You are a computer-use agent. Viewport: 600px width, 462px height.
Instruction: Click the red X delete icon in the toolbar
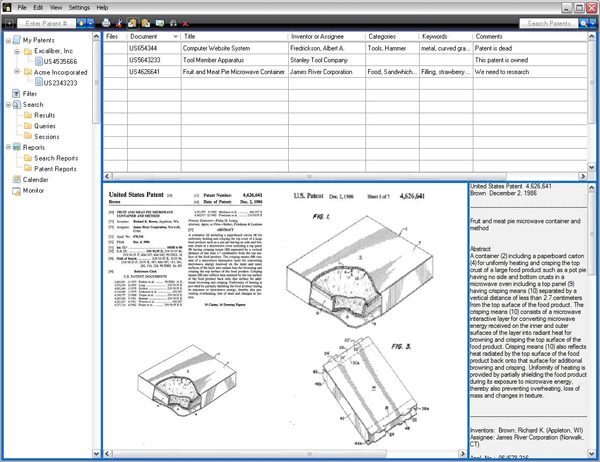point(186,24)
